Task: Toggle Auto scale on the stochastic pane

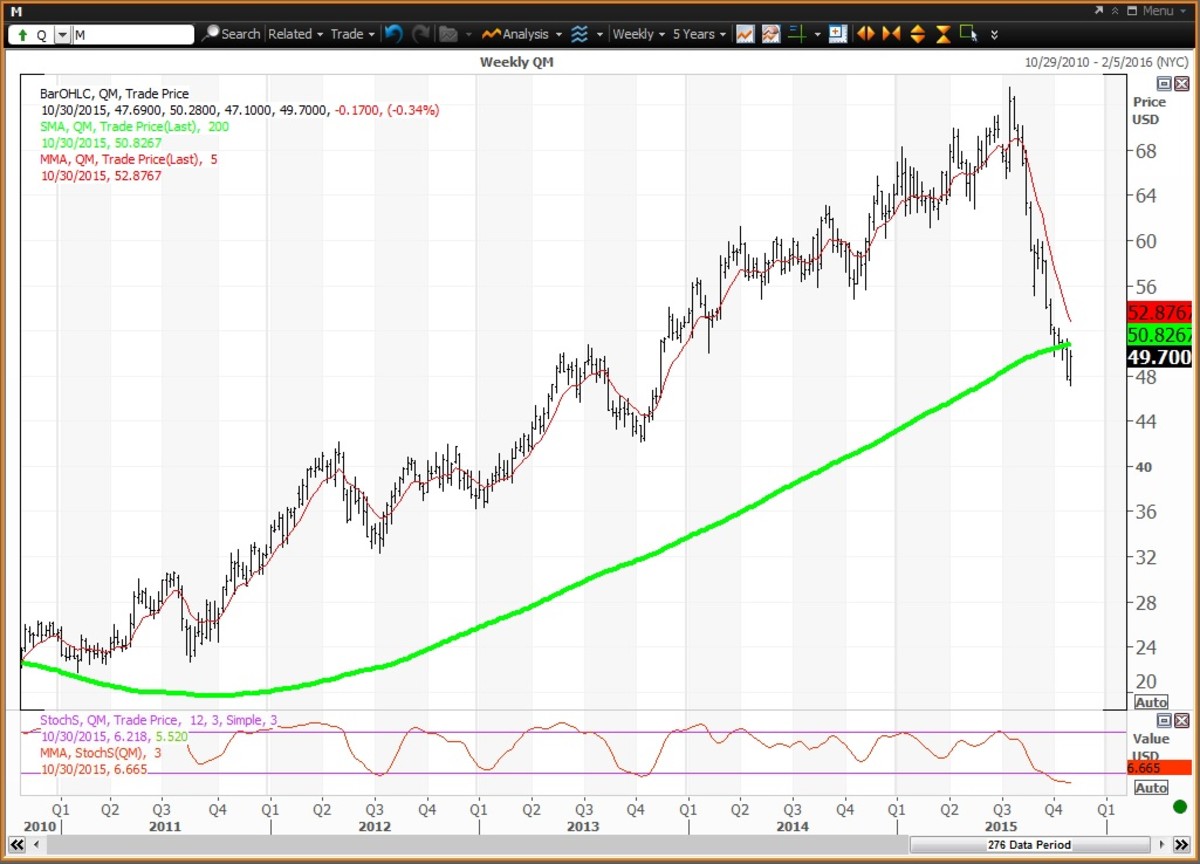Action: (1151, 788)
